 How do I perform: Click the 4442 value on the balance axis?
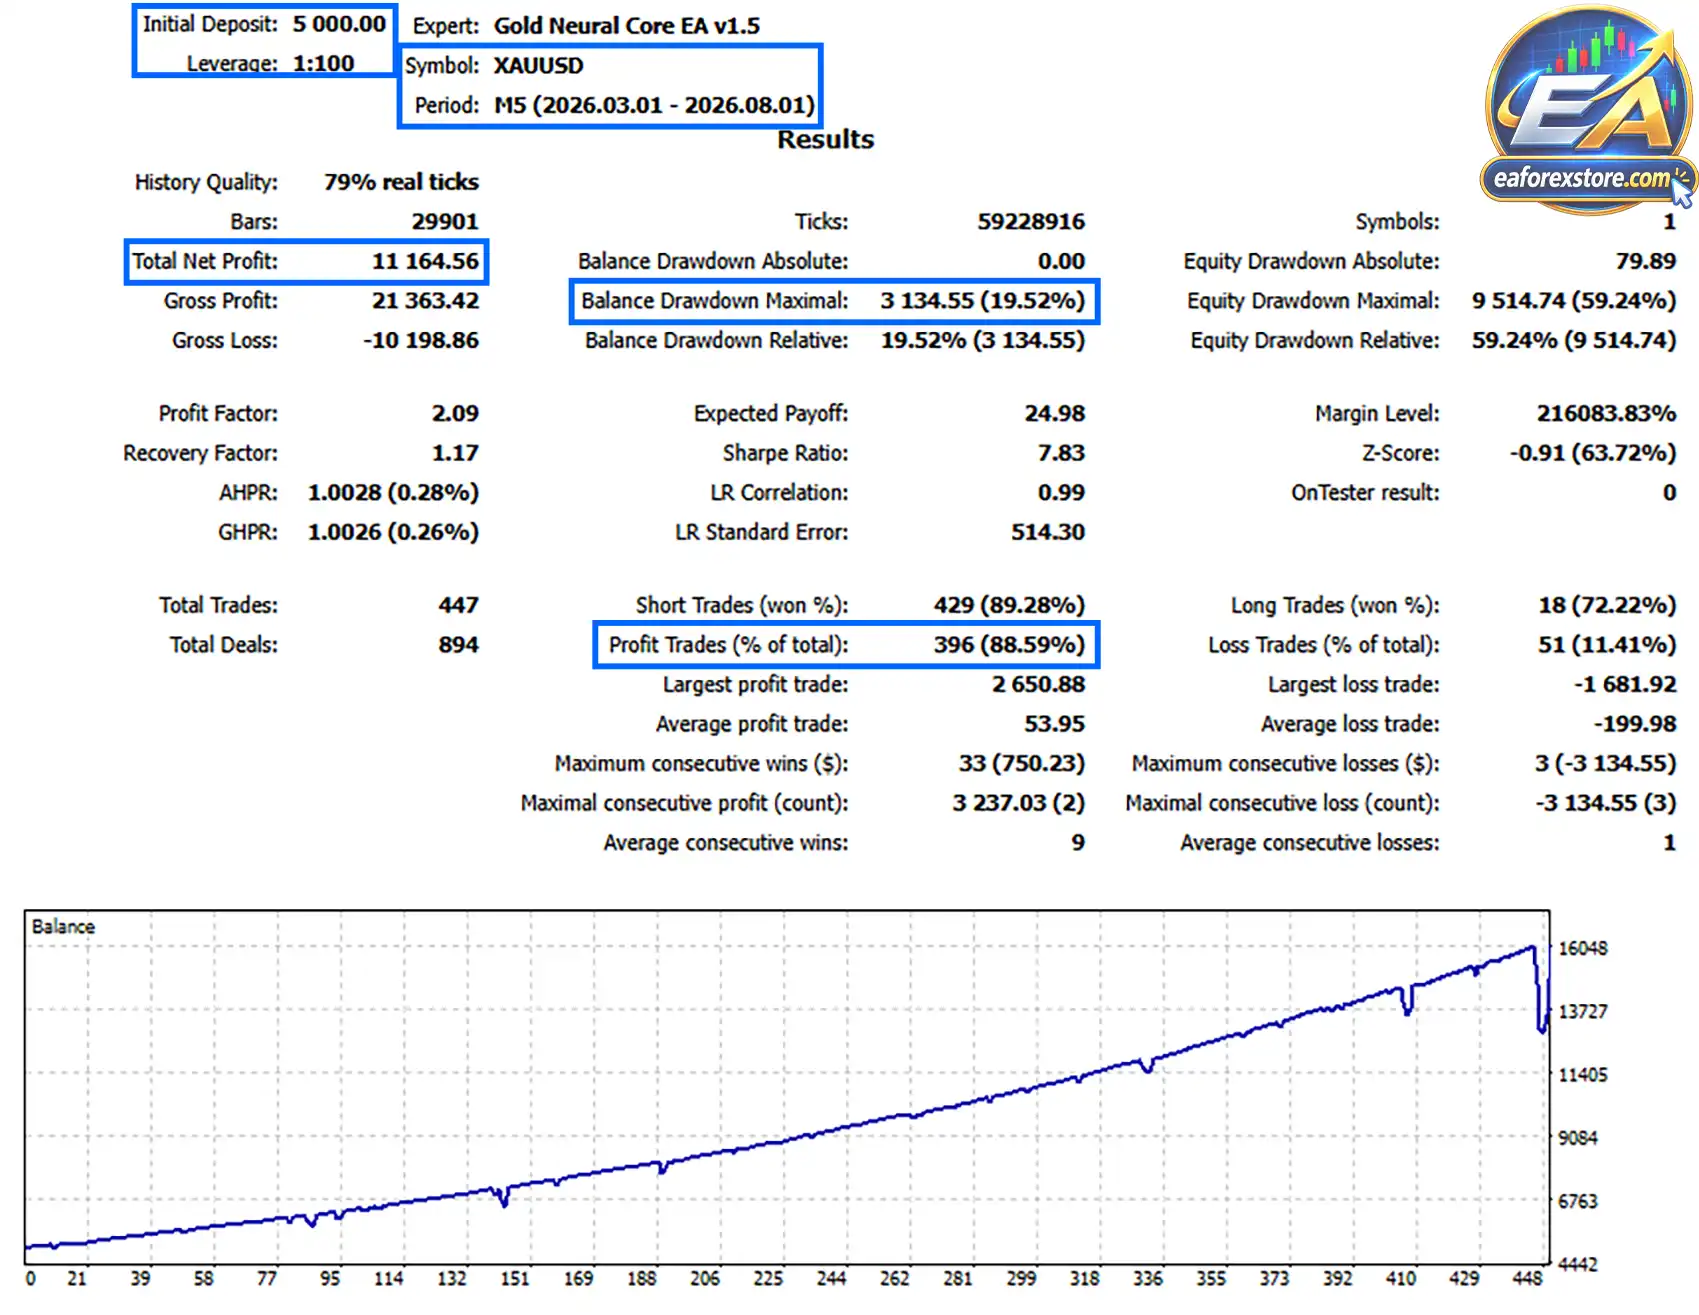click(x=1578, y=1265)
